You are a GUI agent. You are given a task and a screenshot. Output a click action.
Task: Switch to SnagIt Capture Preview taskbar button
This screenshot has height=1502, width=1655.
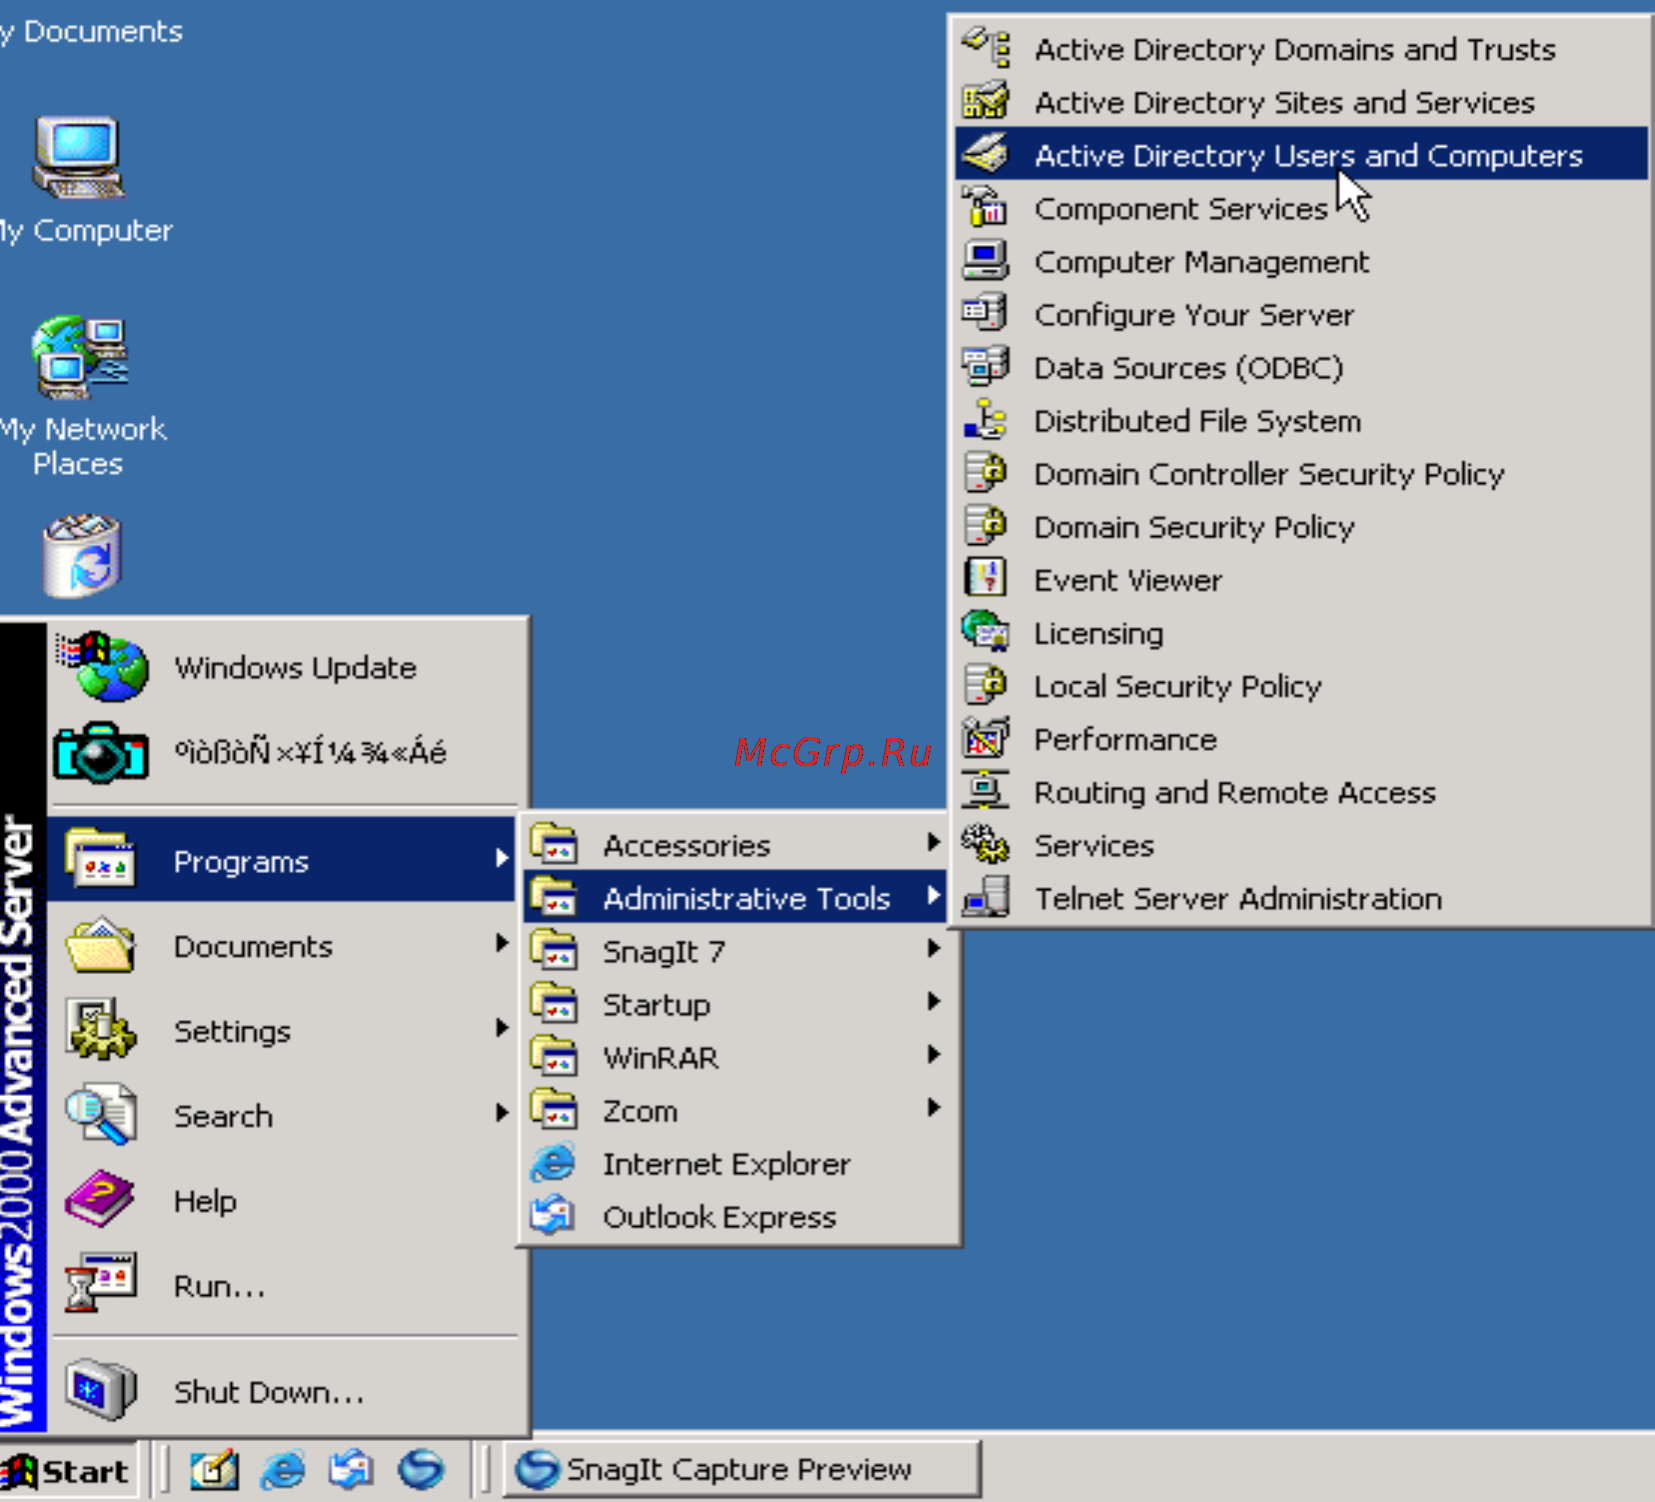(x=741, y=1469)
